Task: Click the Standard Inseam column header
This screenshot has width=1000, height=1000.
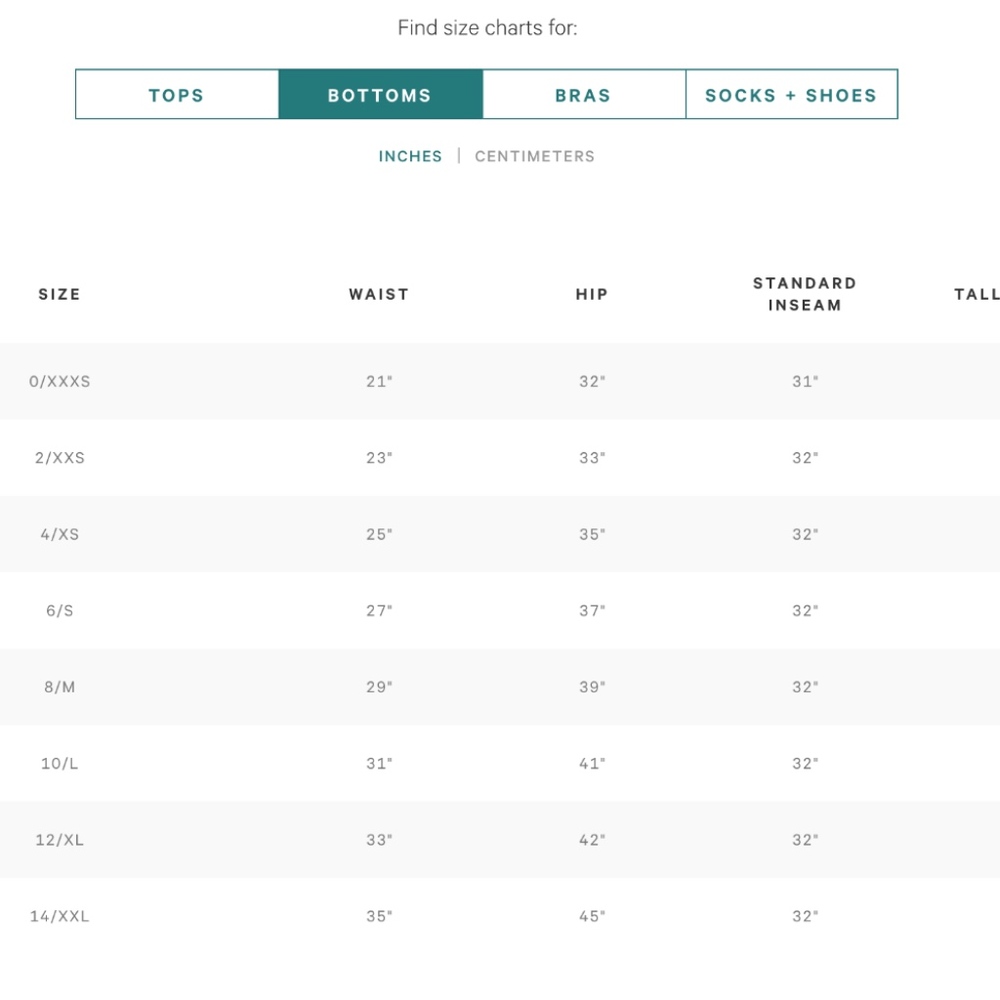Action: tap(805, 294)
